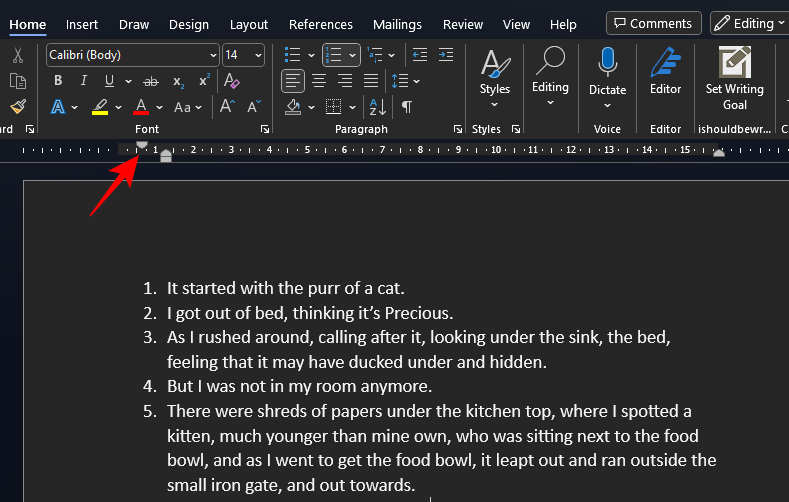Switch to the Design tab
This screenshot has height=502, width=789.
[x=189, y=24]
